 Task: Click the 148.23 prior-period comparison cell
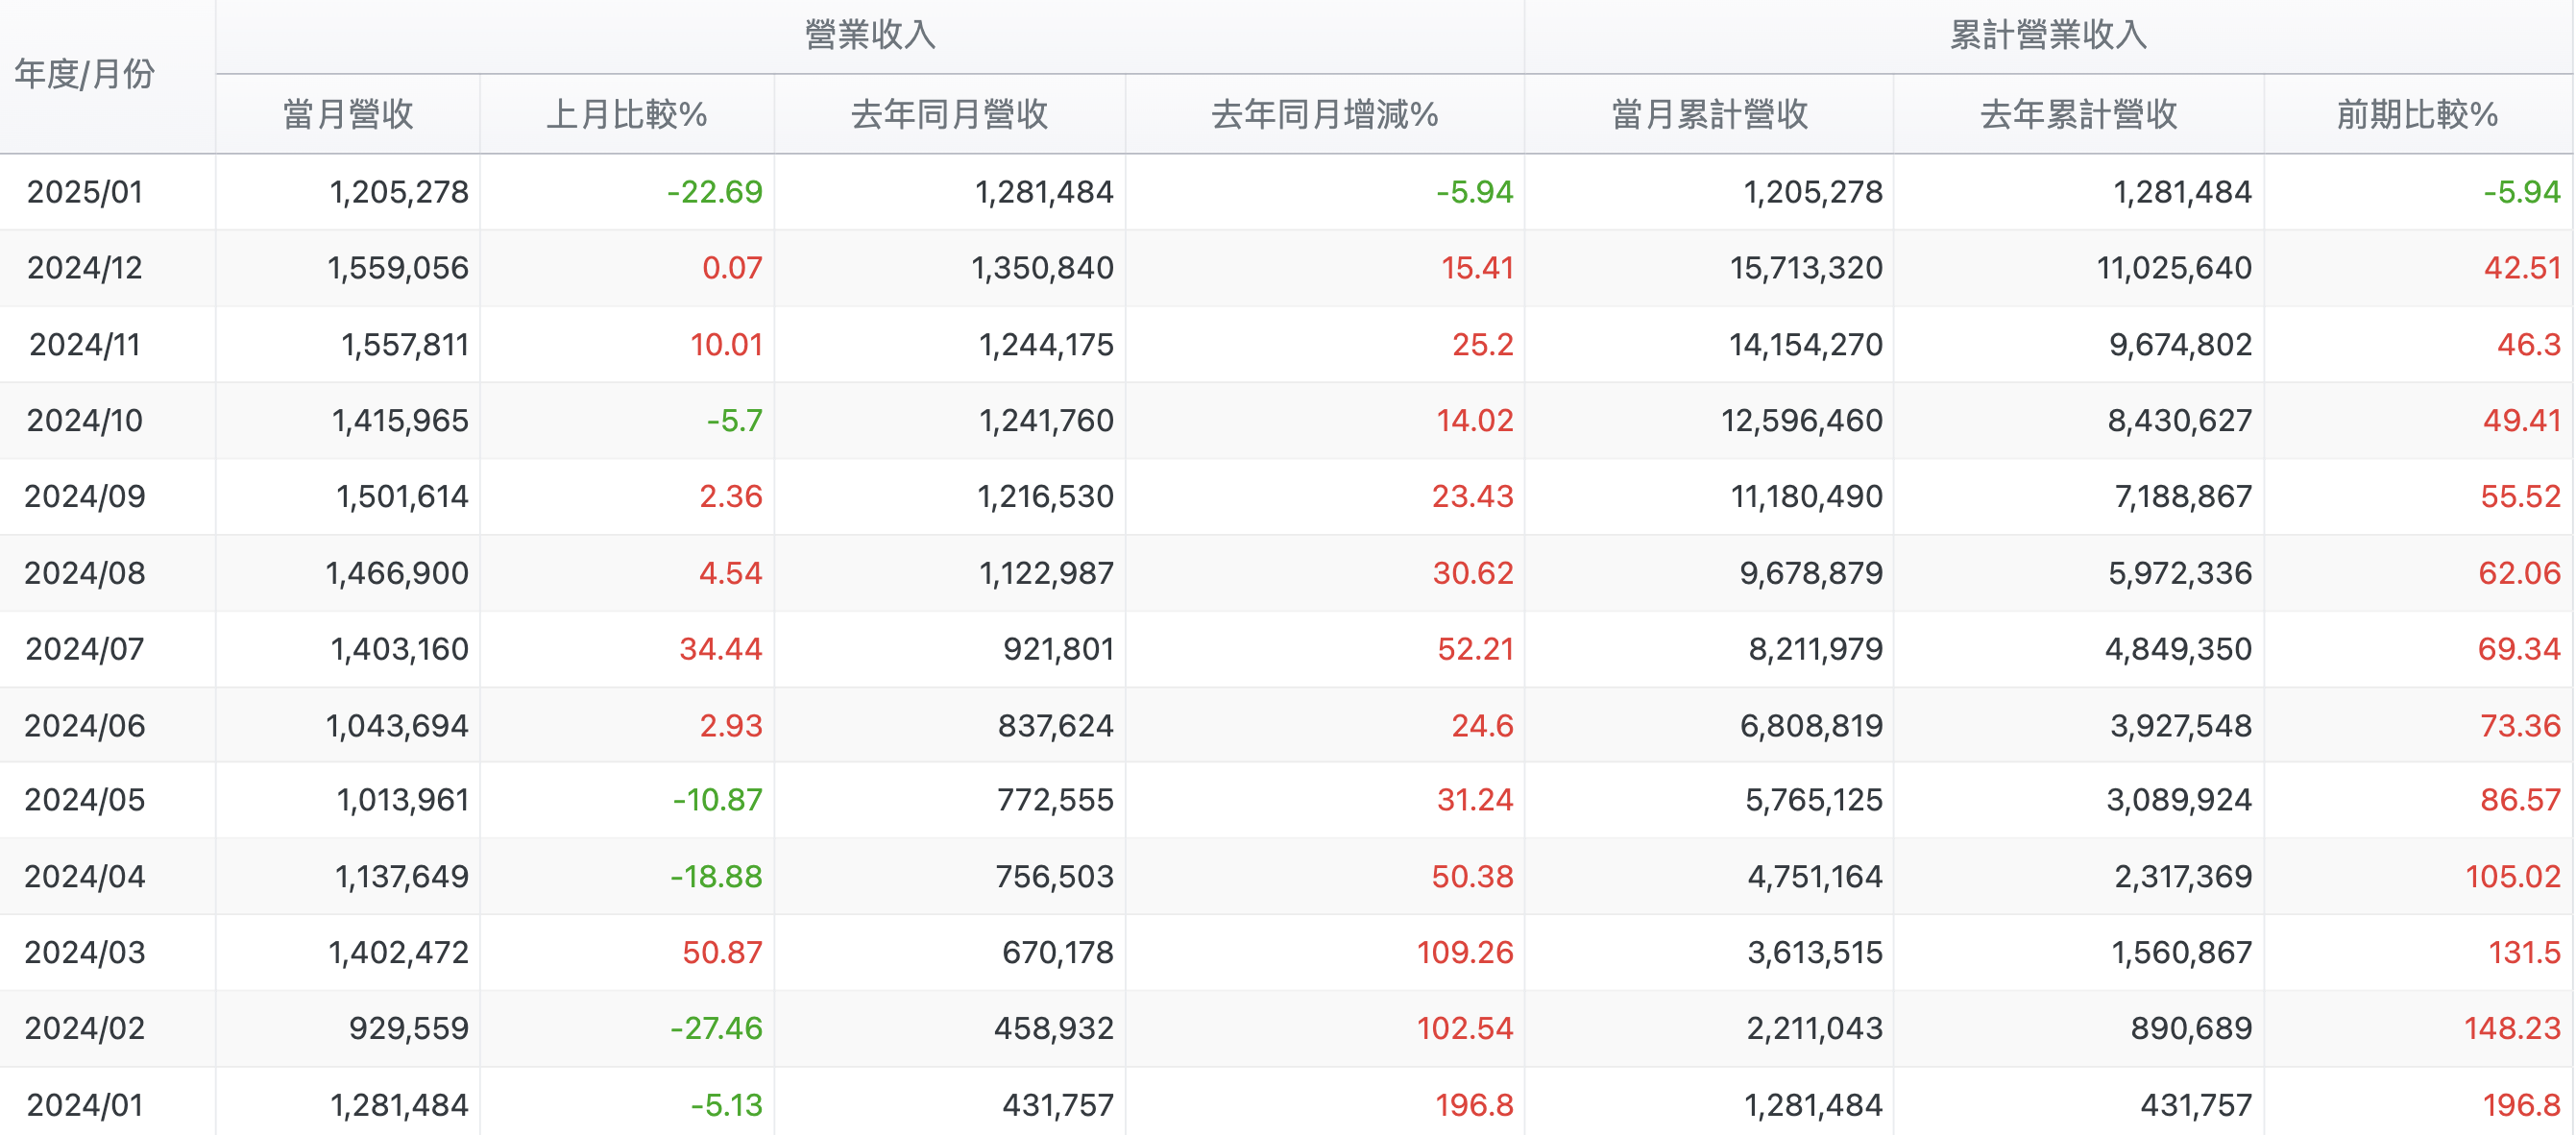[x=2511, y=1028]
